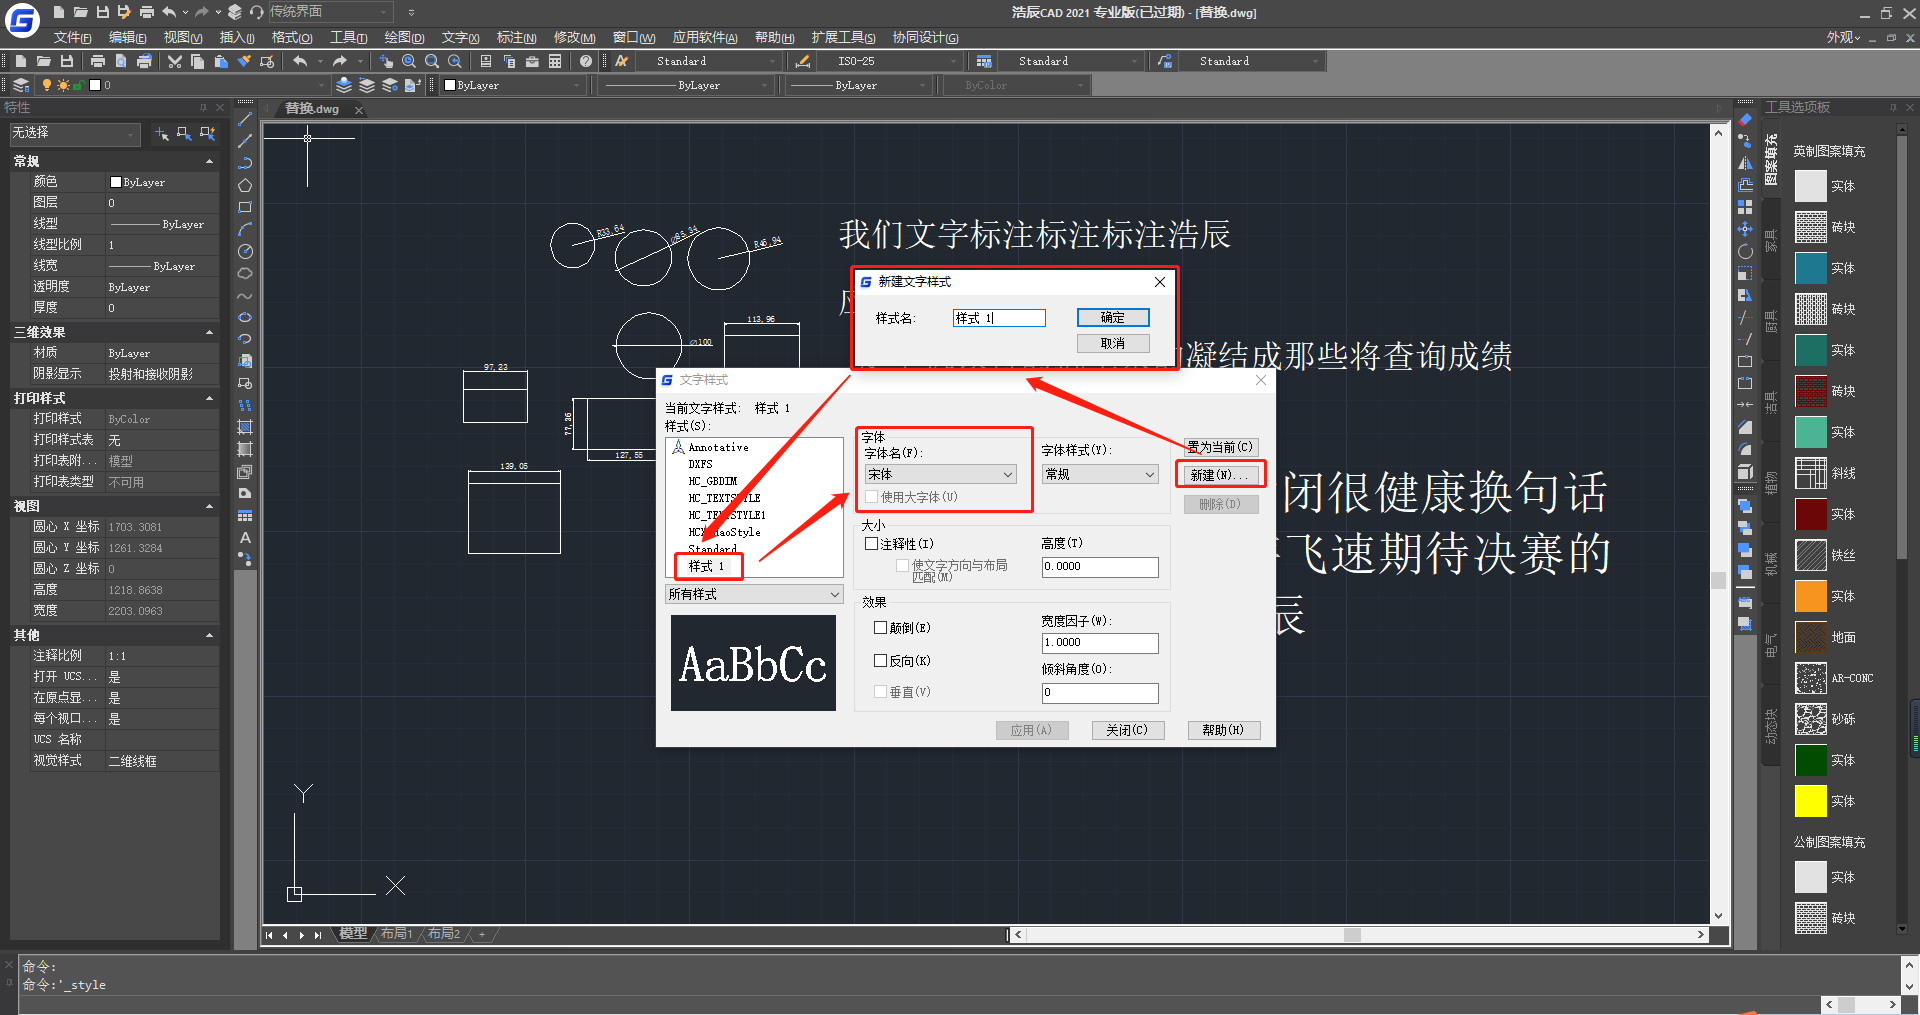1920x1015 pixels.
Task: Select the Offset tool
Action: coord(1745,185)
